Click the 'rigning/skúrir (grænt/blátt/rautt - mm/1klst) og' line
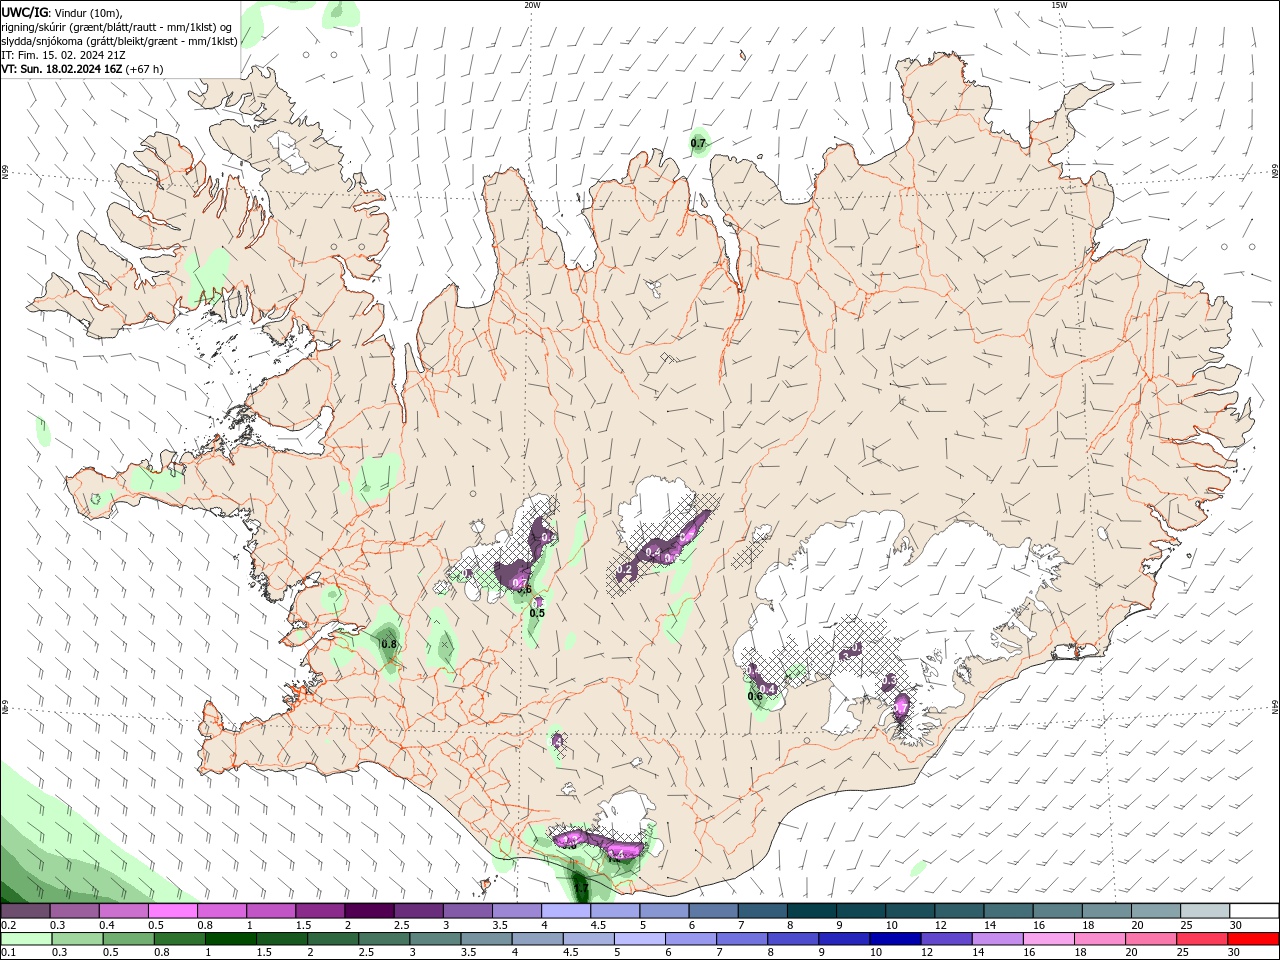This screenshot has width=1280, height=960. click(117, 27)
